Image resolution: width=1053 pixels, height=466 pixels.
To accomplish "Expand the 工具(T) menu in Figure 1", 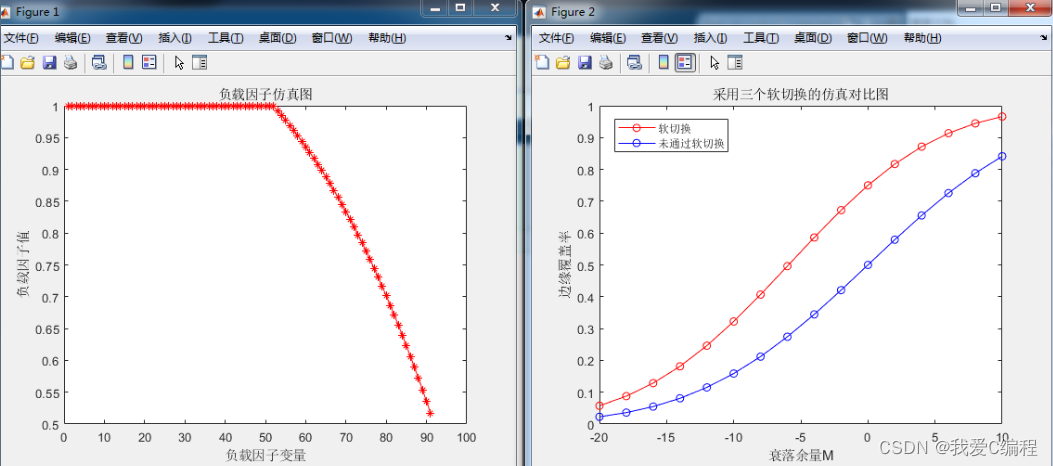I will [x=225, y=38].
